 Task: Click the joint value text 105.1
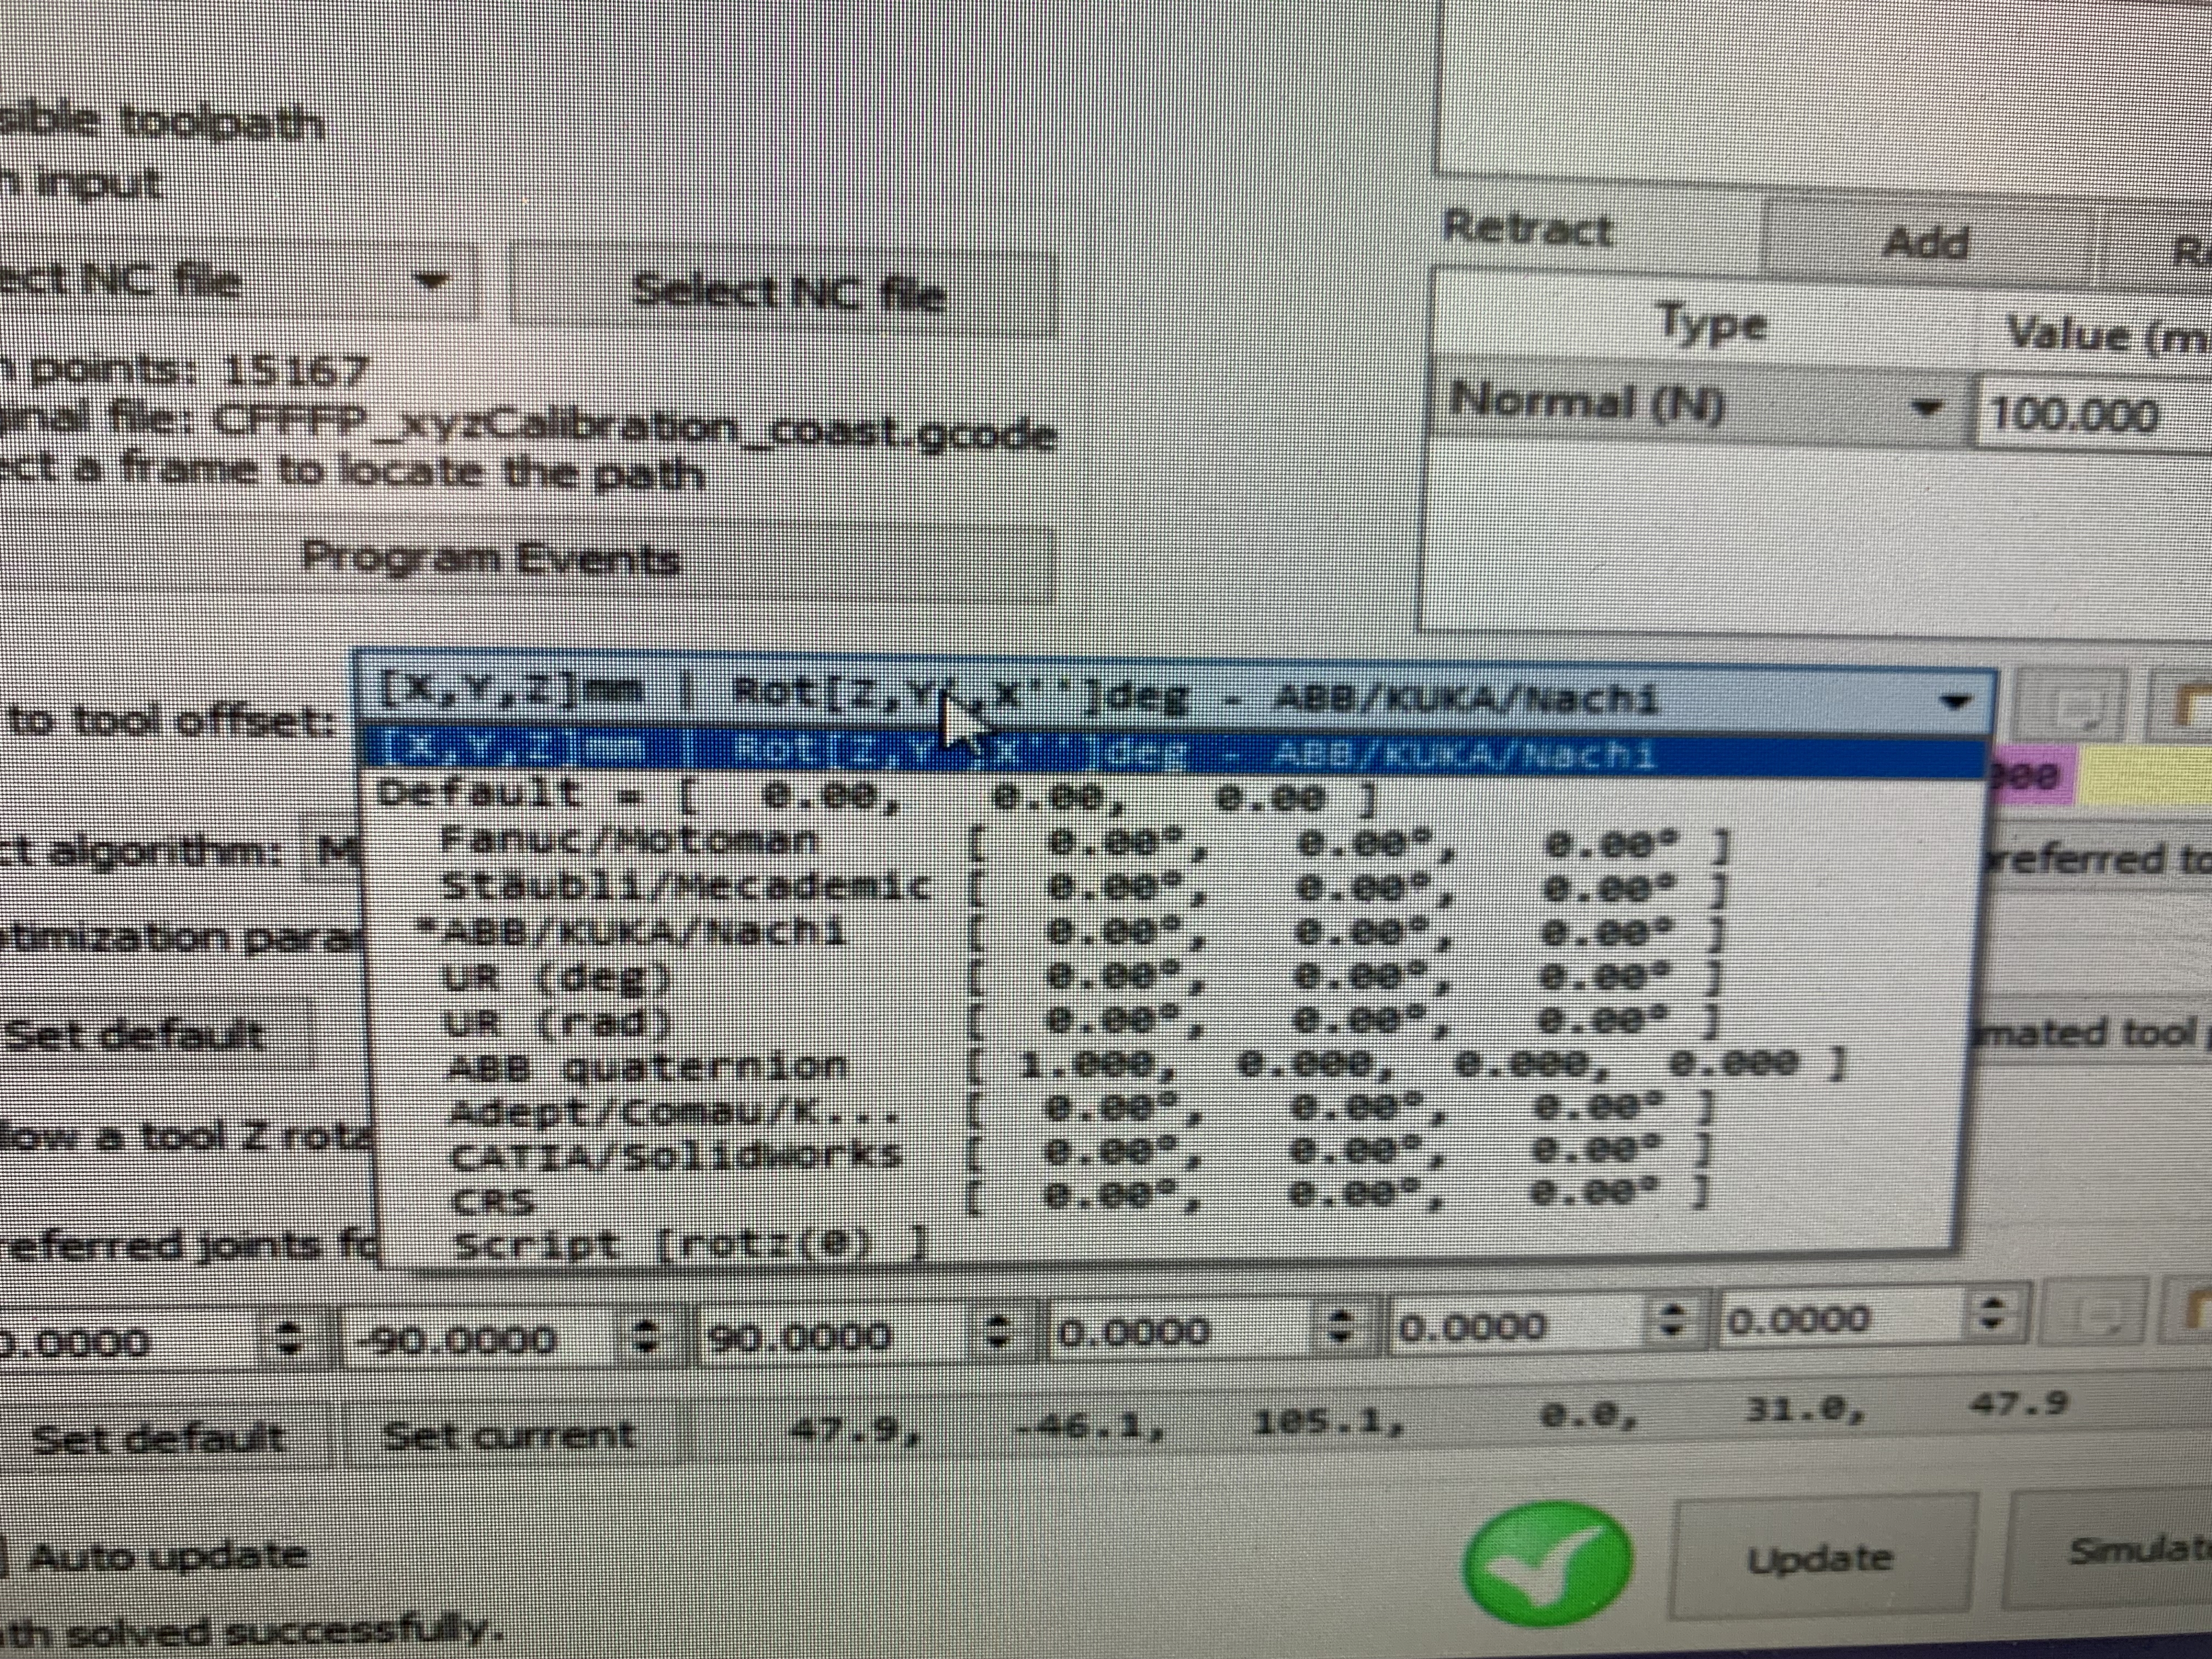coord(1329,1421)
